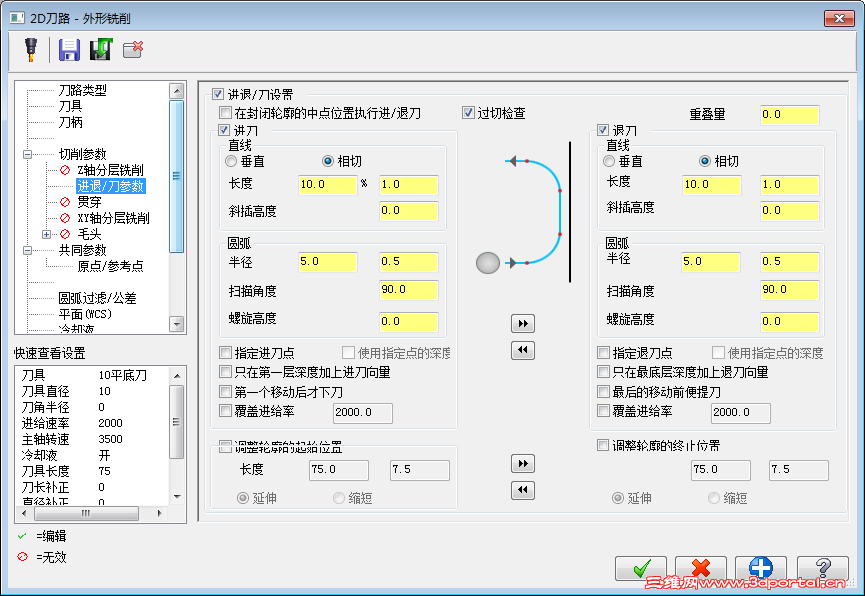Viewport: 865px width, 596px height.
Task: Select 垂直 radio under exit 直线
Action: (x=609, y=161)
